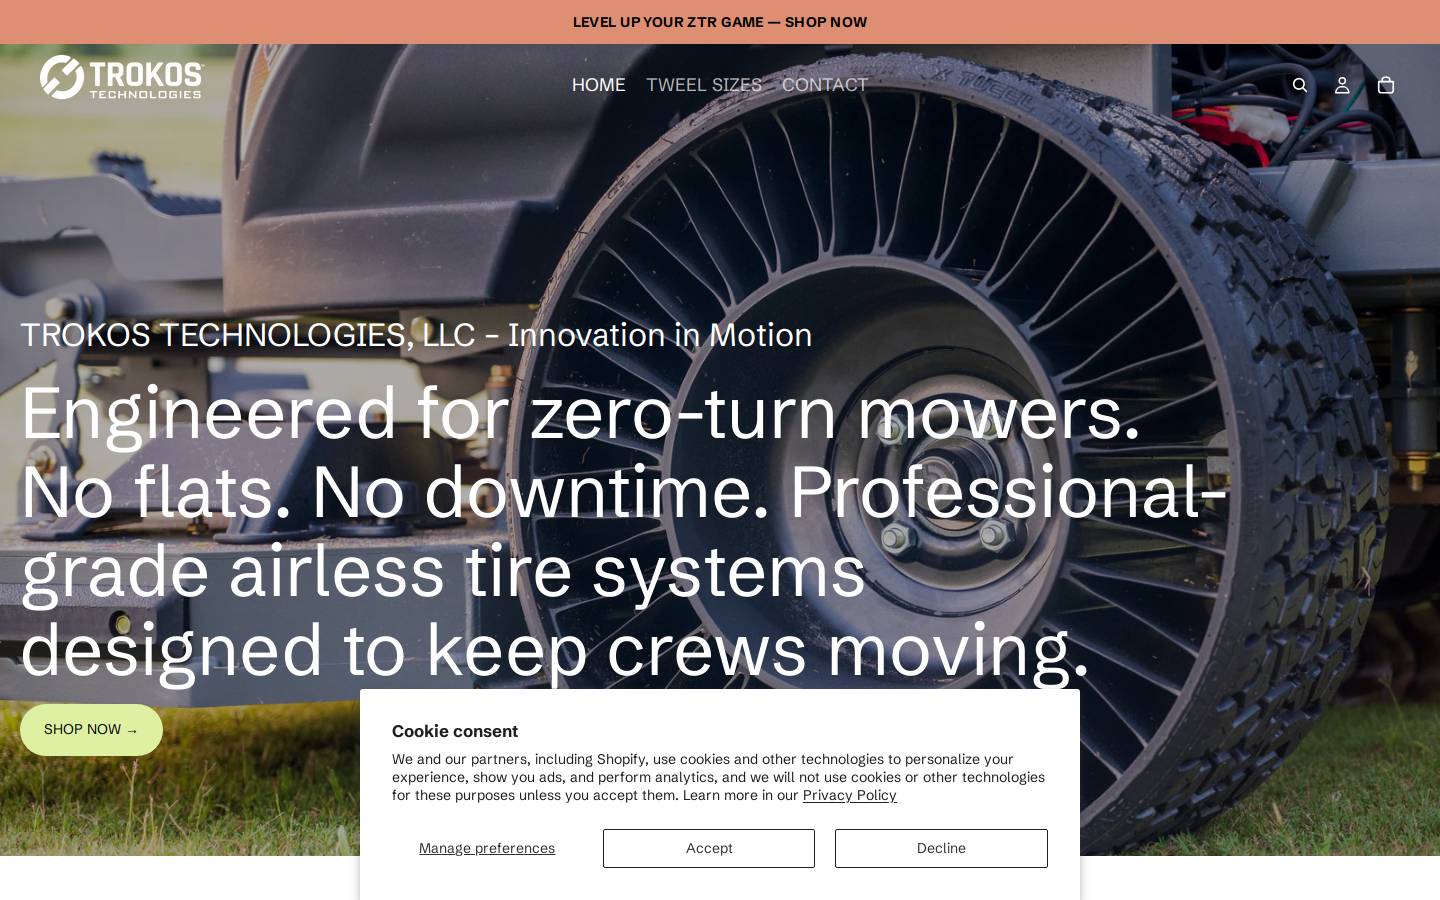Open the Privacy Policy link

tap(850, 795)
